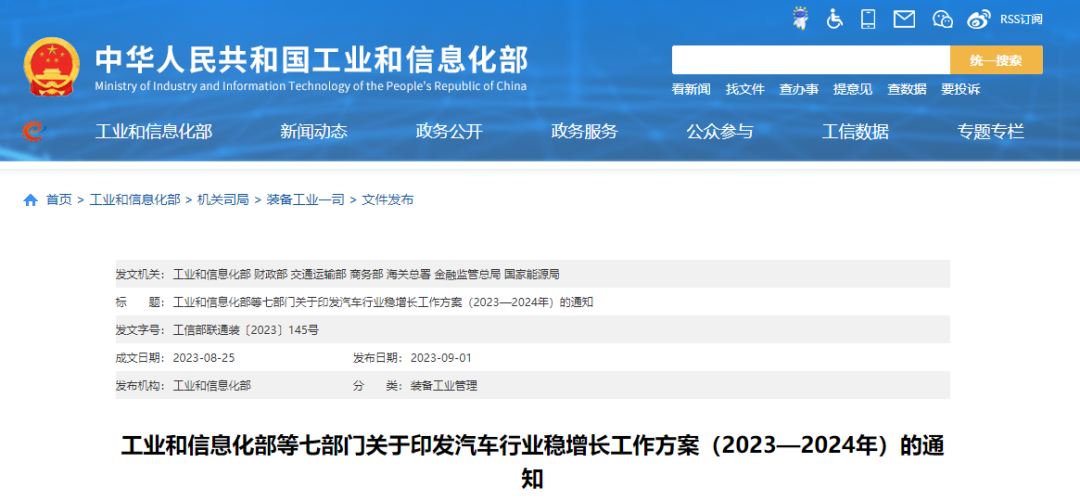Open the 专题专栏 navigation menu
The height and width of the screenshot is (501, 1080).
click(x=990, y=131)
